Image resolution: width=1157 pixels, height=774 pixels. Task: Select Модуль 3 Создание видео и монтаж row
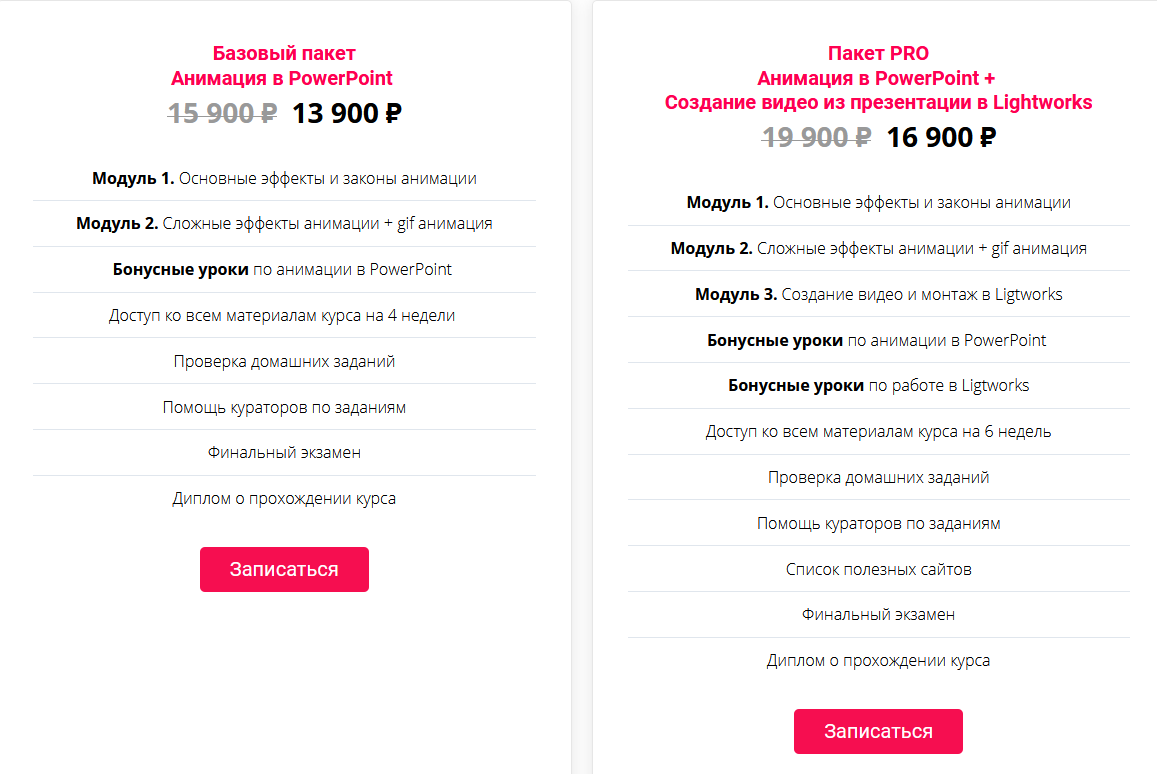pos(878,294)
